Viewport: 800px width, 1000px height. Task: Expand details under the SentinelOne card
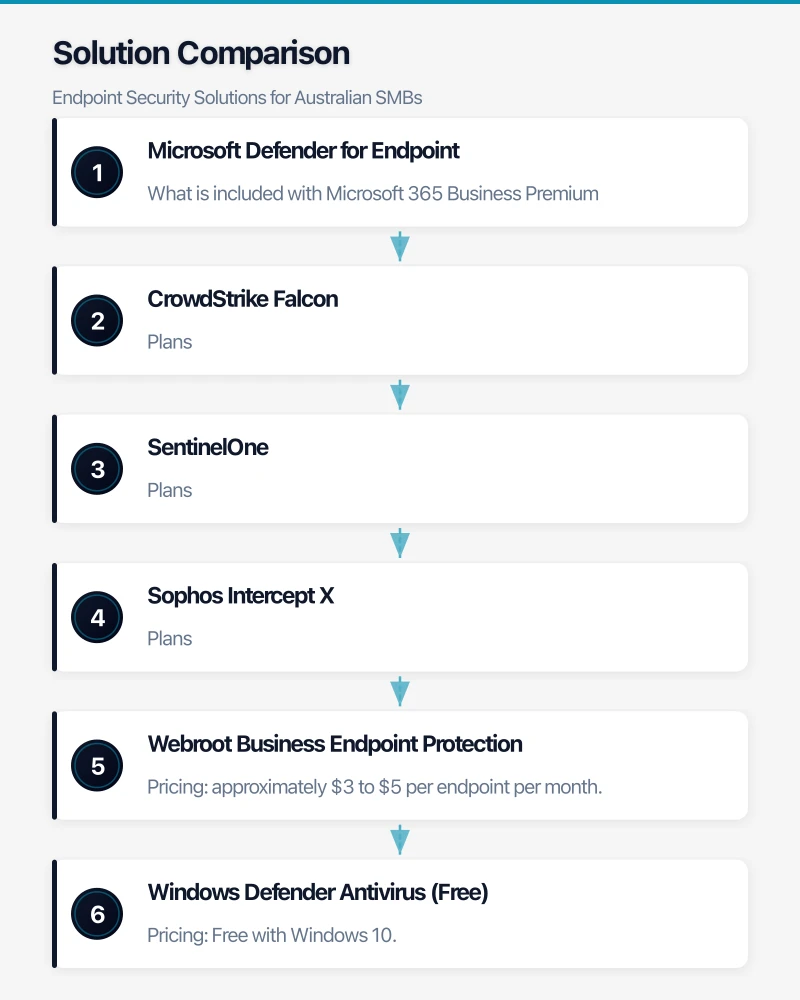point(170,490)
